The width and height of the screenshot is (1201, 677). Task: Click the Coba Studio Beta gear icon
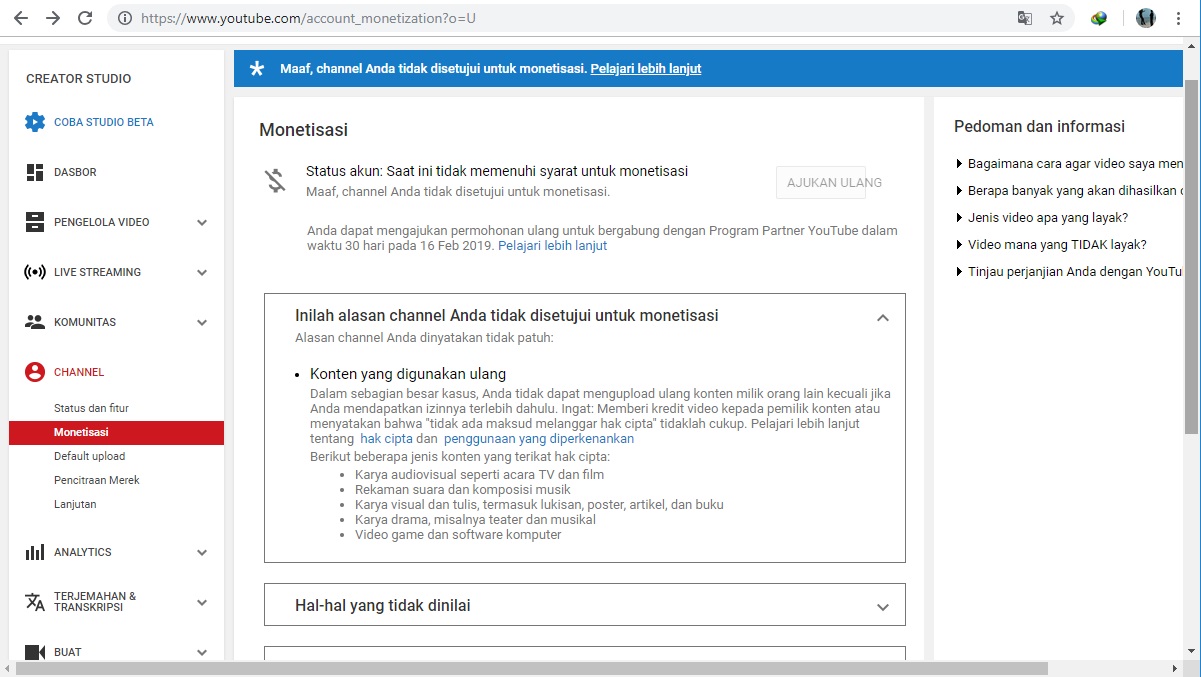pyautogui.click(x=35, y=122)
